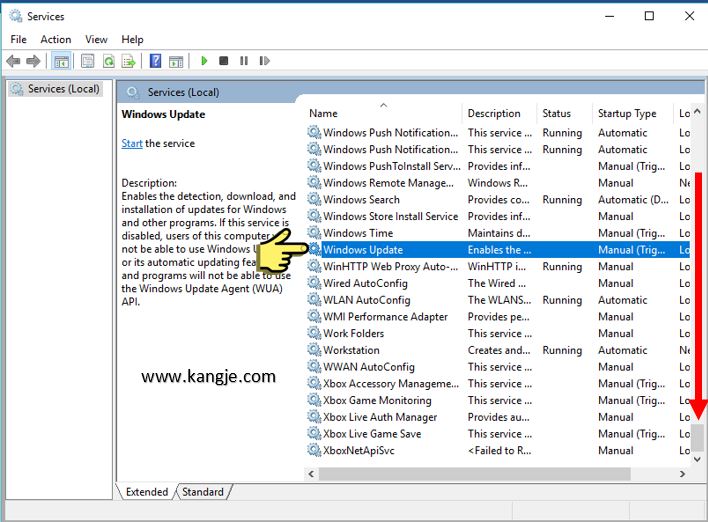This screenshot has width=708, height=522.
Task: Click the horizontal scrollbar left arrow
Action: click(311, 474)
